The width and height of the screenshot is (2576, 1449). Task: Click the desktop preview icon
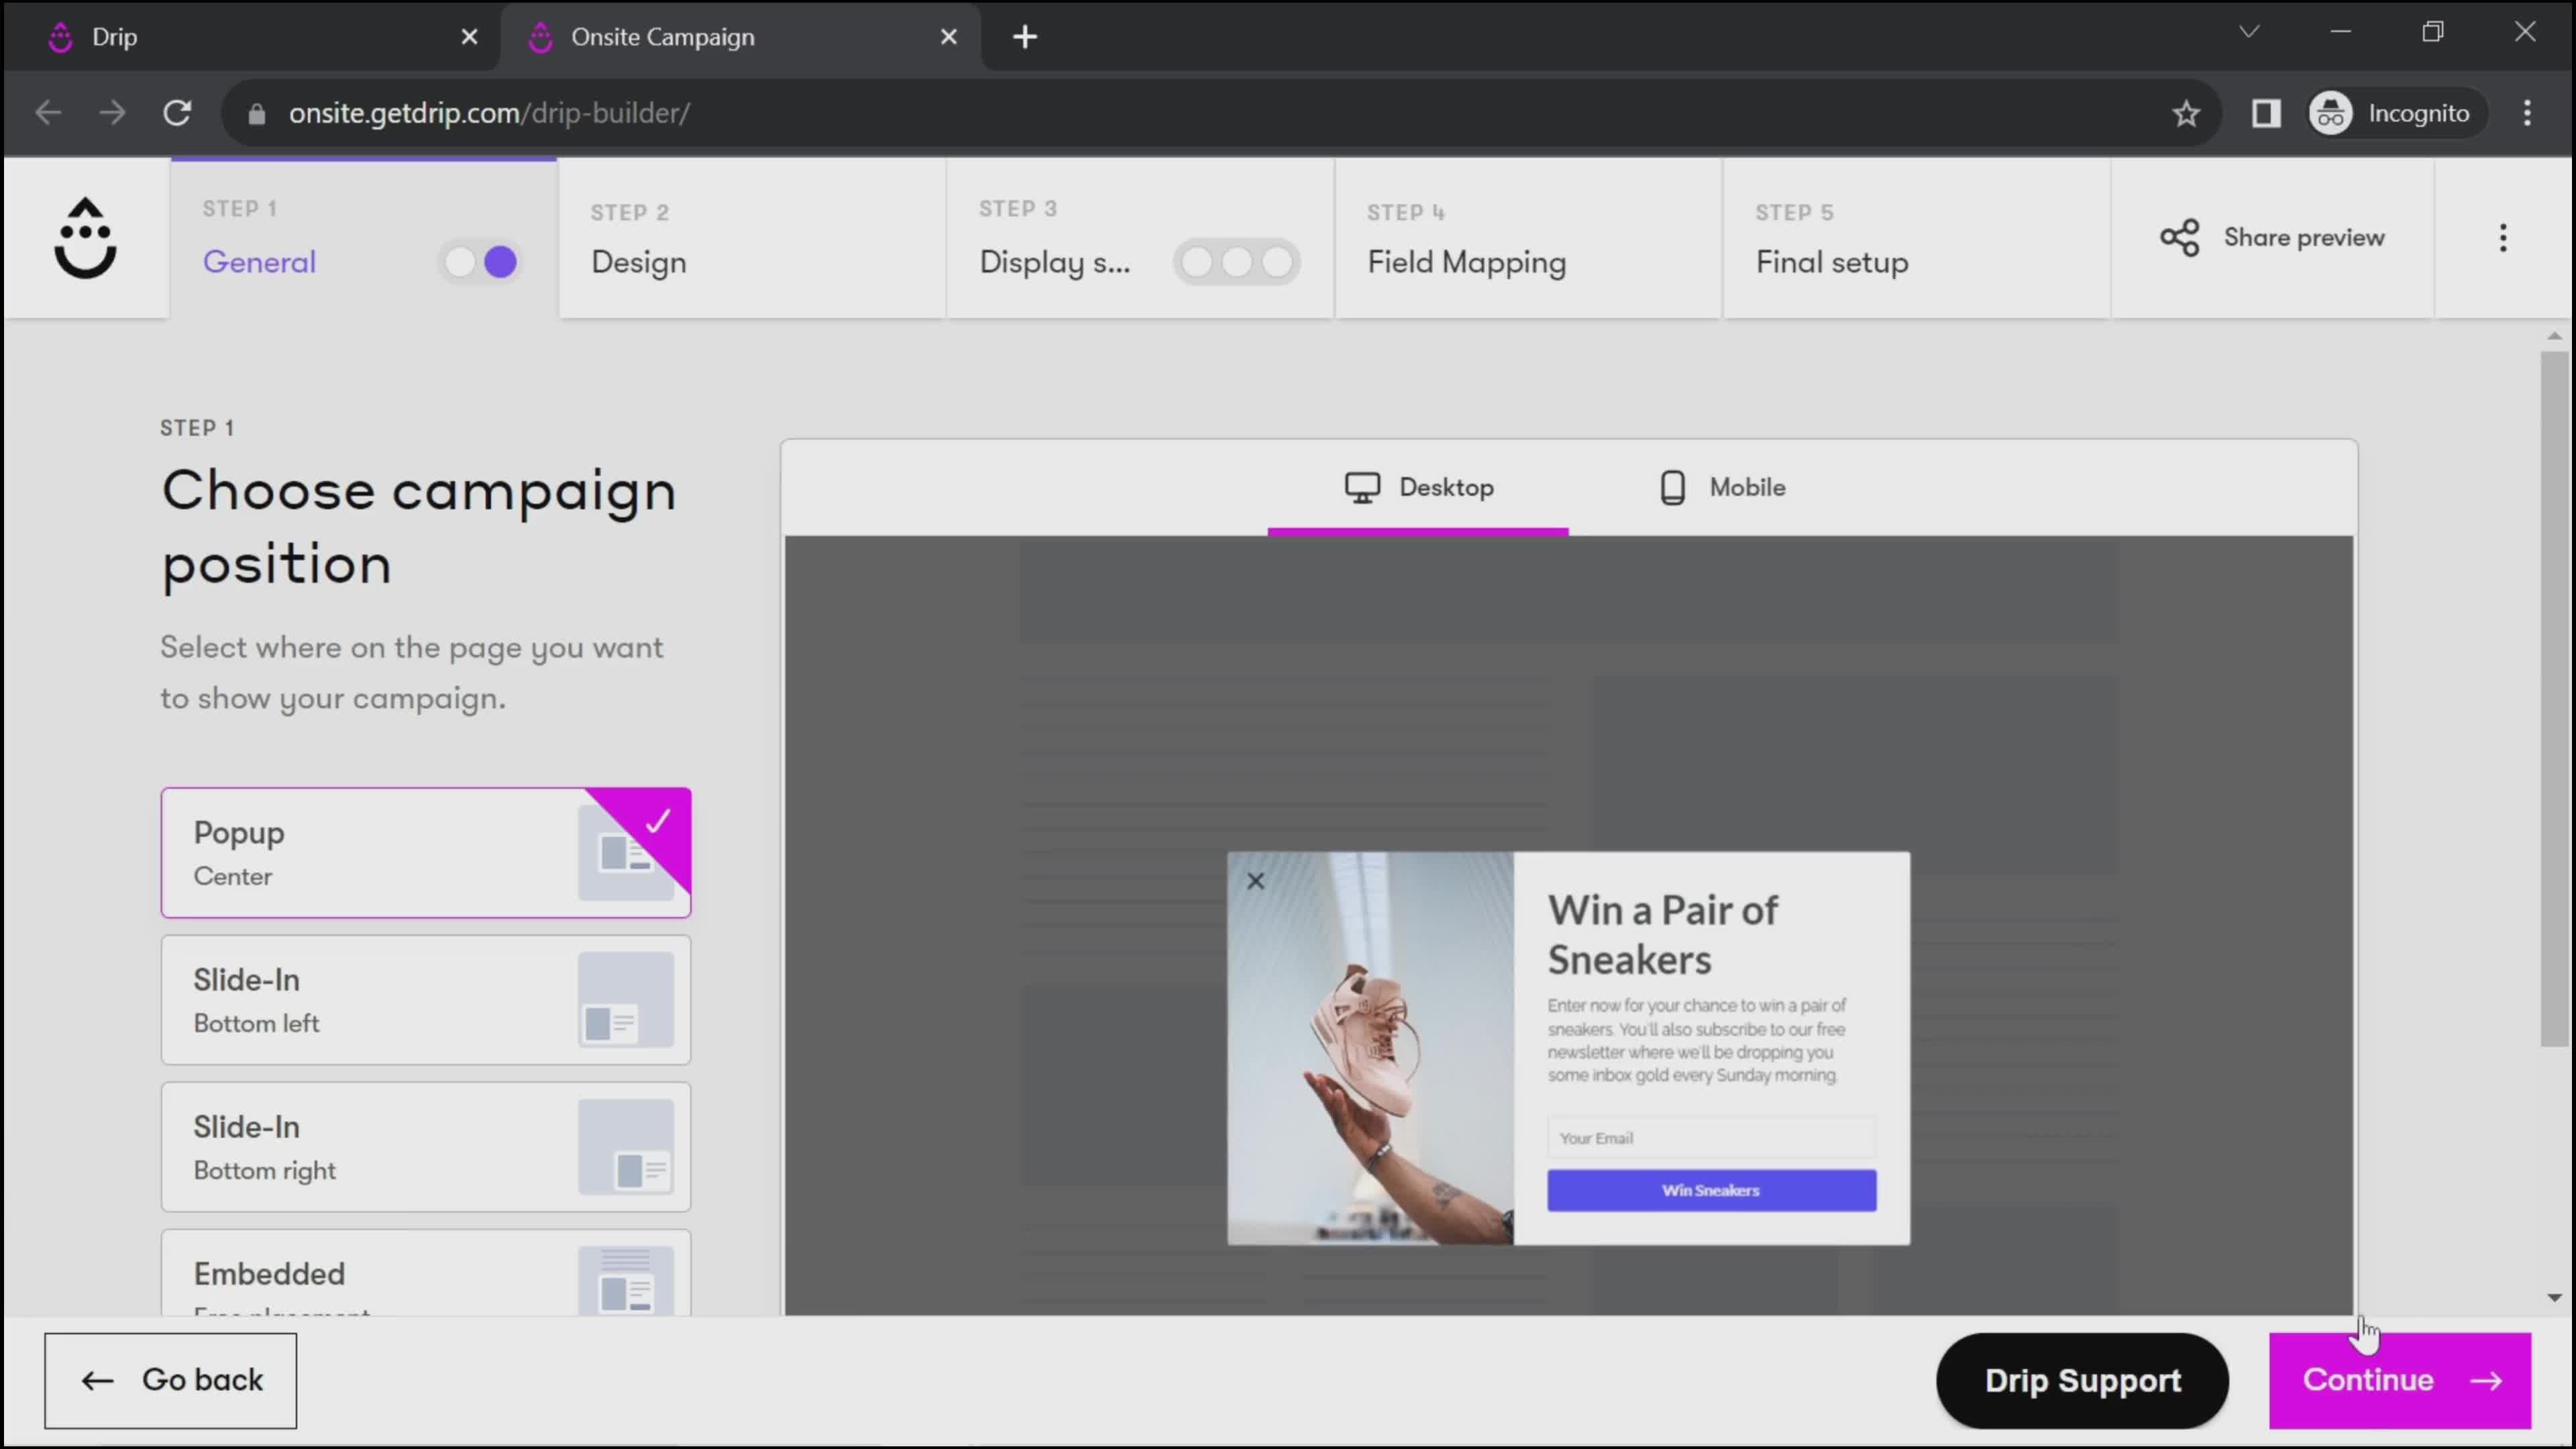[x=1362, y=486]
